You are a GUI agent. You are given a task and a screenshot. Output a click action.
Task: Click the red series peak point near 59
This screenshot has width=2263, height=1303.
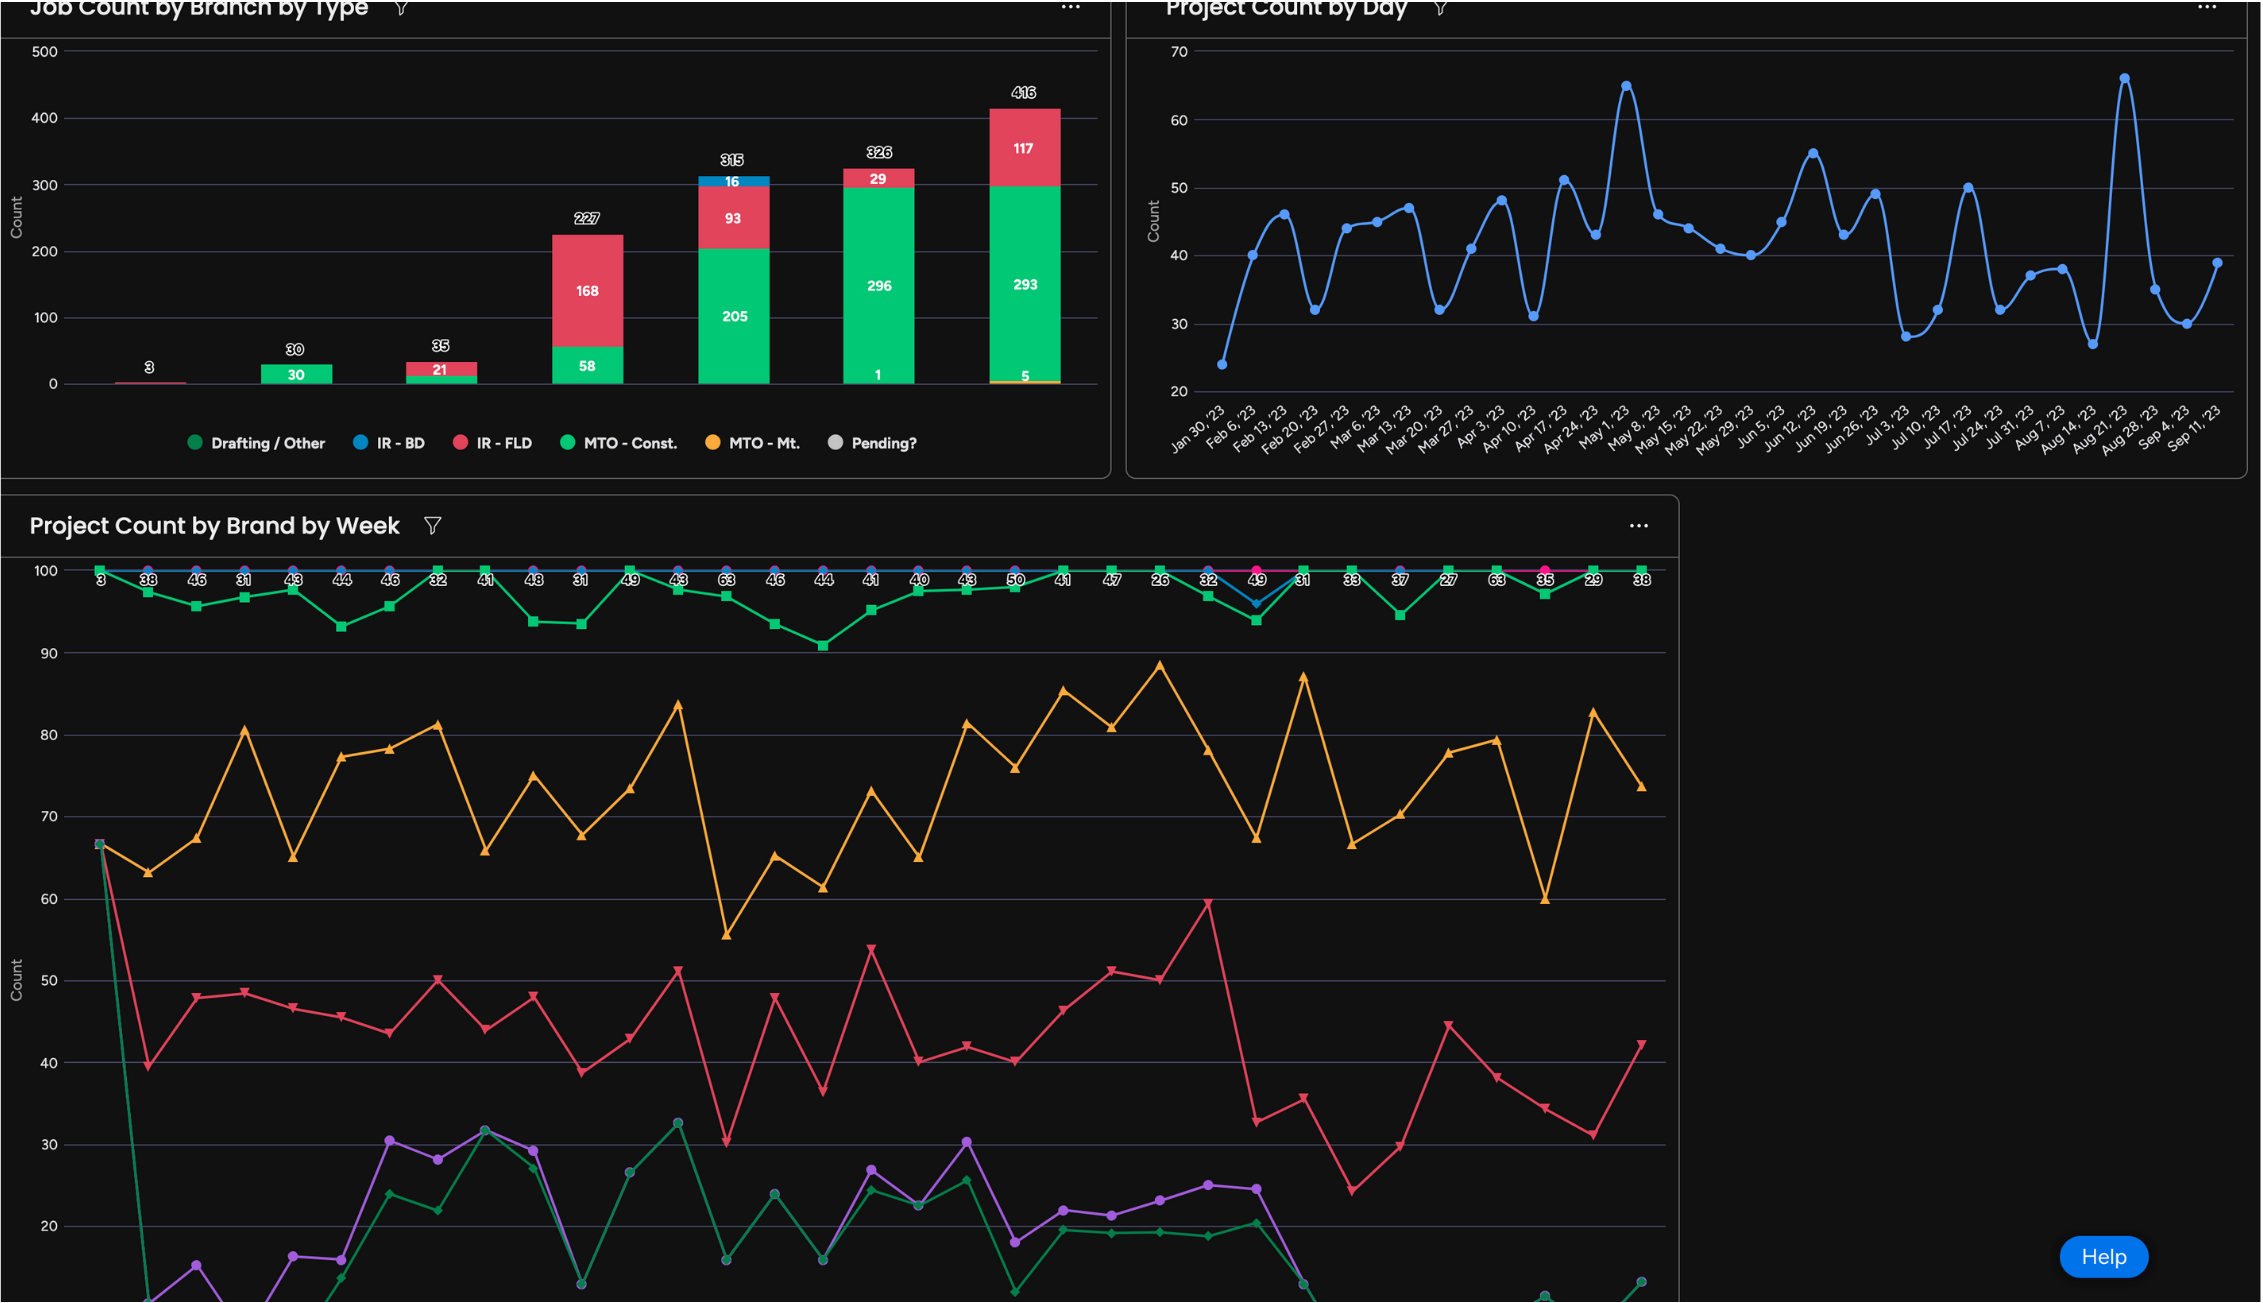1208,903
